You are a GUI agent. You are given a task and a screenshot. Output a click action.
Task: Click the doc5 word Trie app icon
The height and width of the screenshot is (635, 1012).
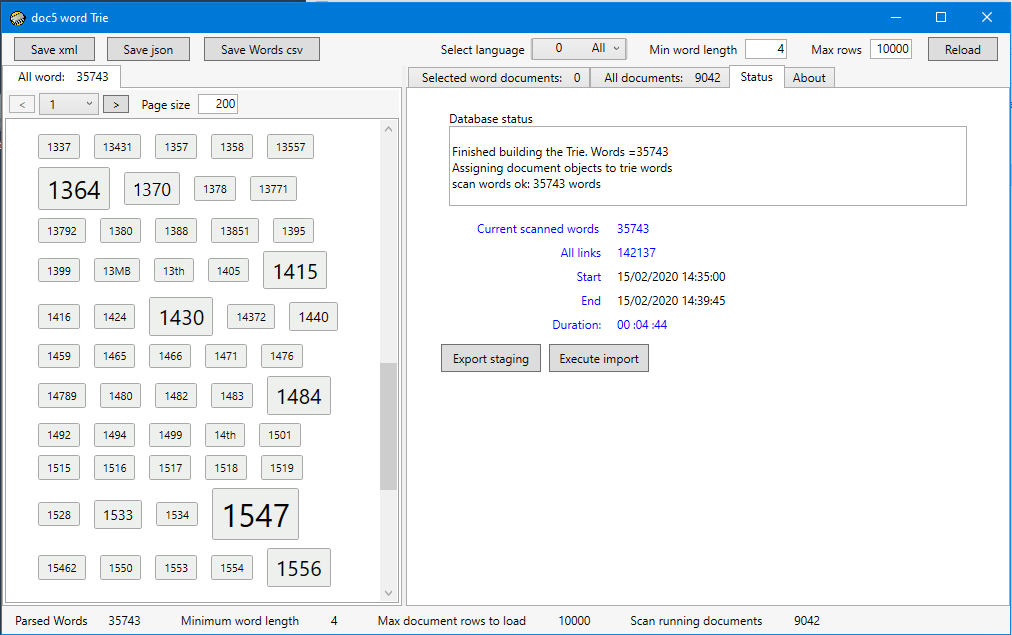point(17,17)
